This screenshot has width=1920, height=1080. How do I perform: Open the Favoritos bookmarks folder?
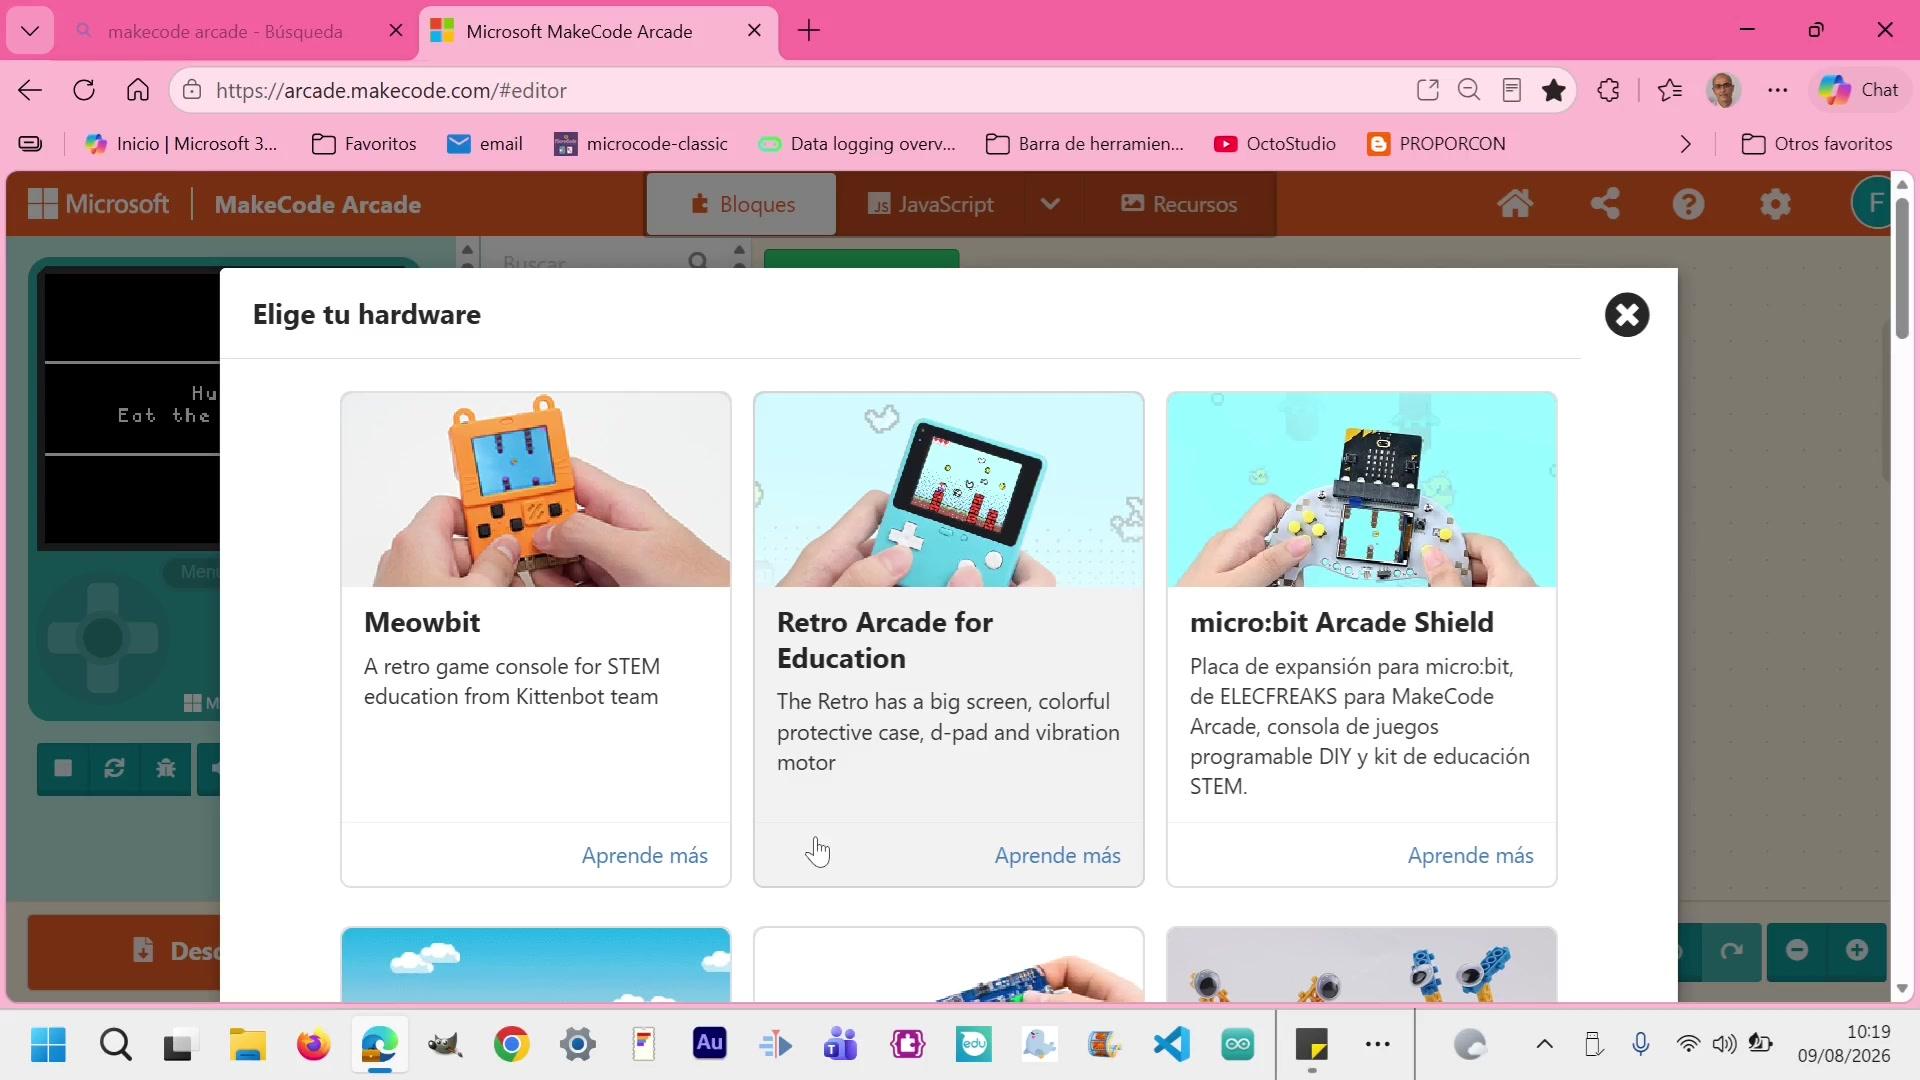(364, 144)
